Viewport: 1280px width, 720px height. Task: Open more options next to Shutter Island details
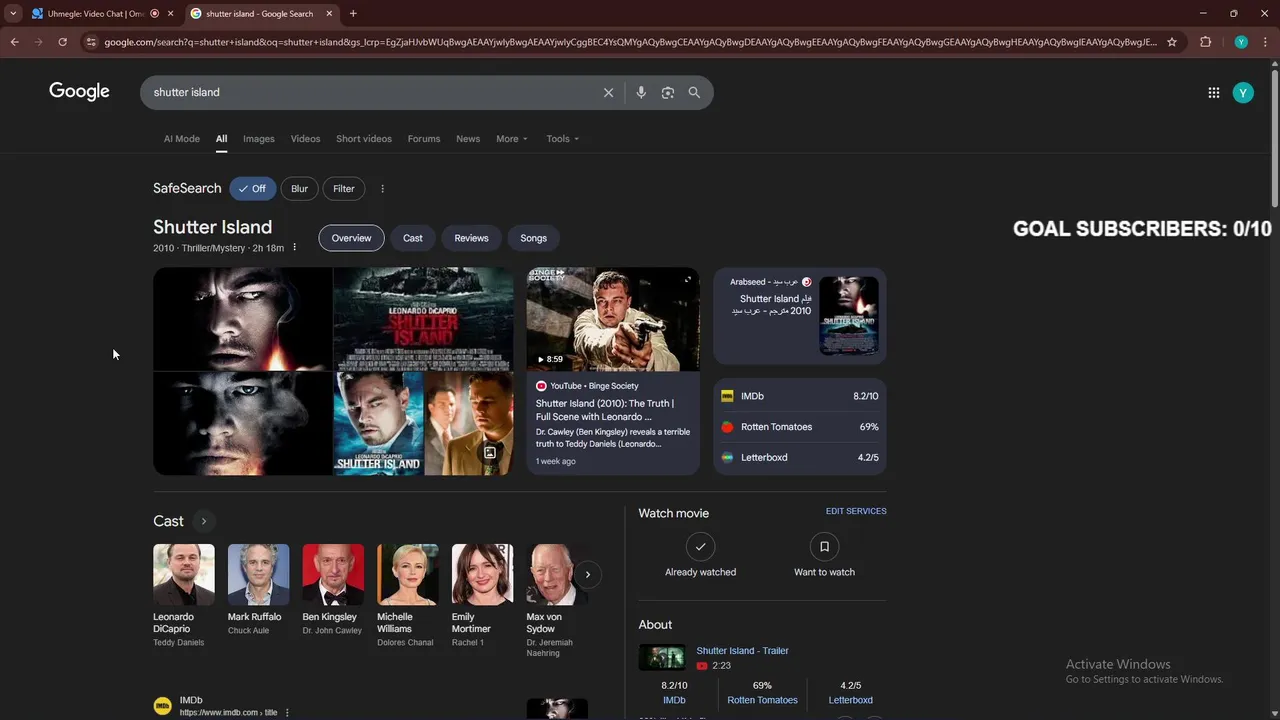pyautogui.click(x=294, y=247)
